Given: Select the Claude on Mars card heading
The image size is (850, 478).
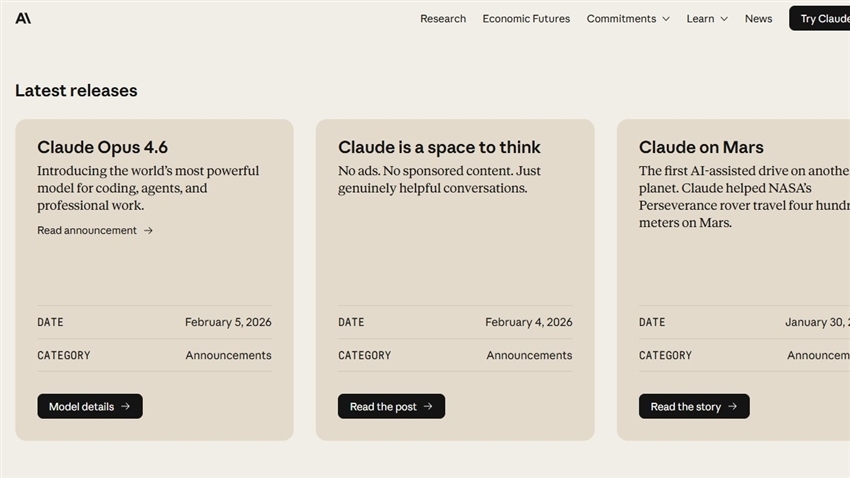Looking at the screenshot, I should 701,148.
